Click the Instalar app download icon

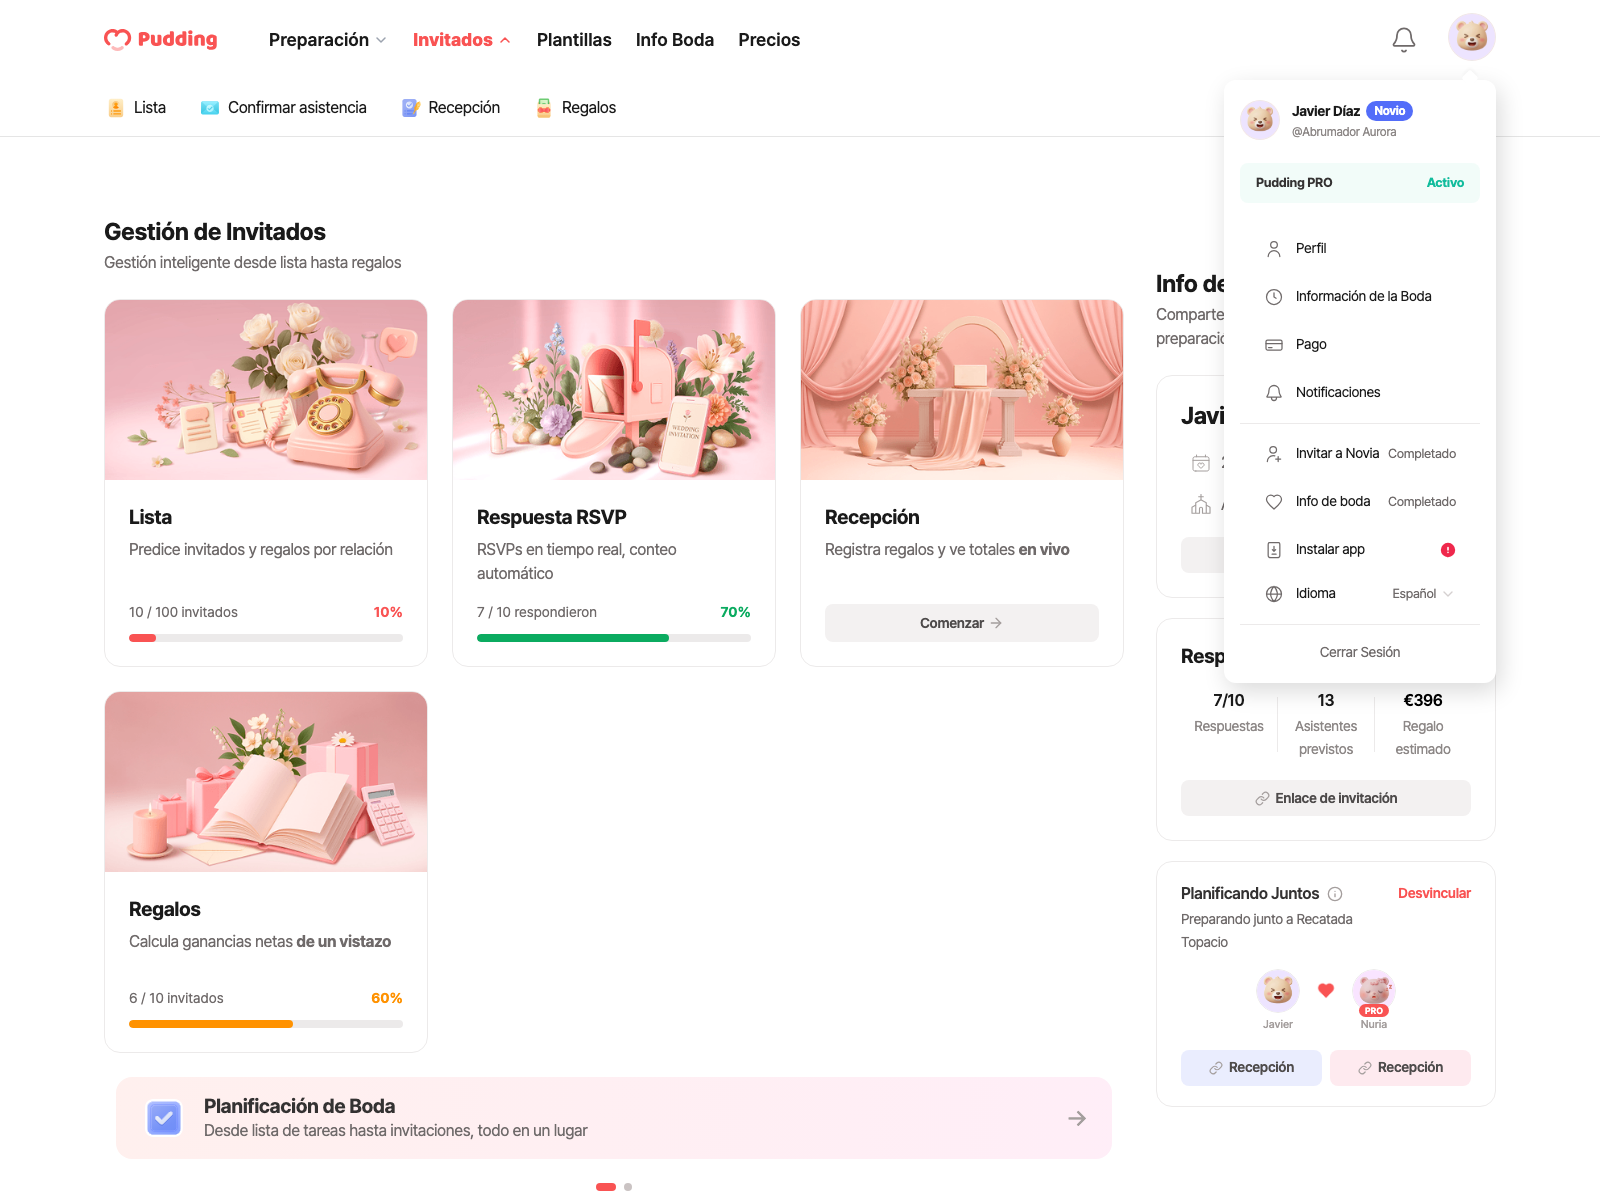1274,550
